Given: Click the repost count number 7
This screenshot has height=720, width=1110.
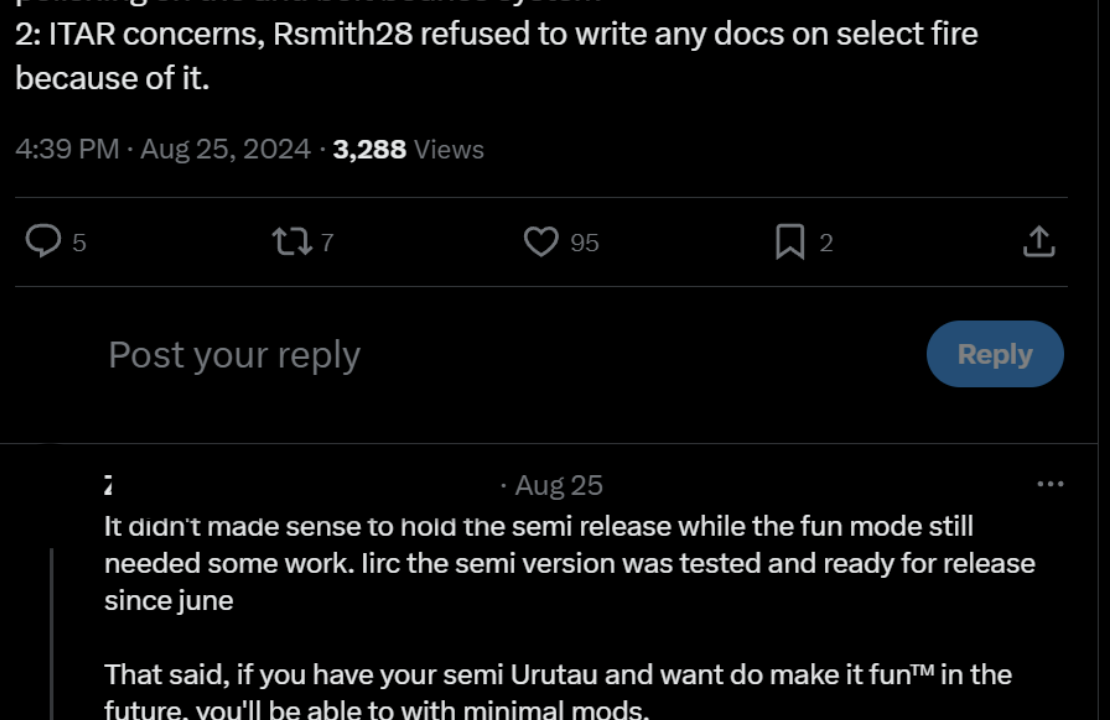Looking at the screenshot, I should 327,243.
